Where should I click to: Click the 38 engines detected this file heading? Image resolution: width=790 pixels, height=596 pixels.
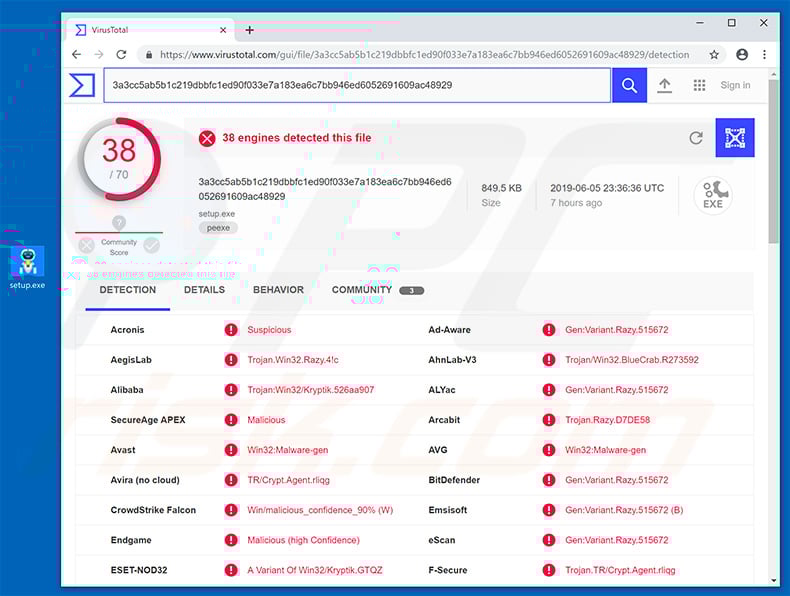[297, 138]
